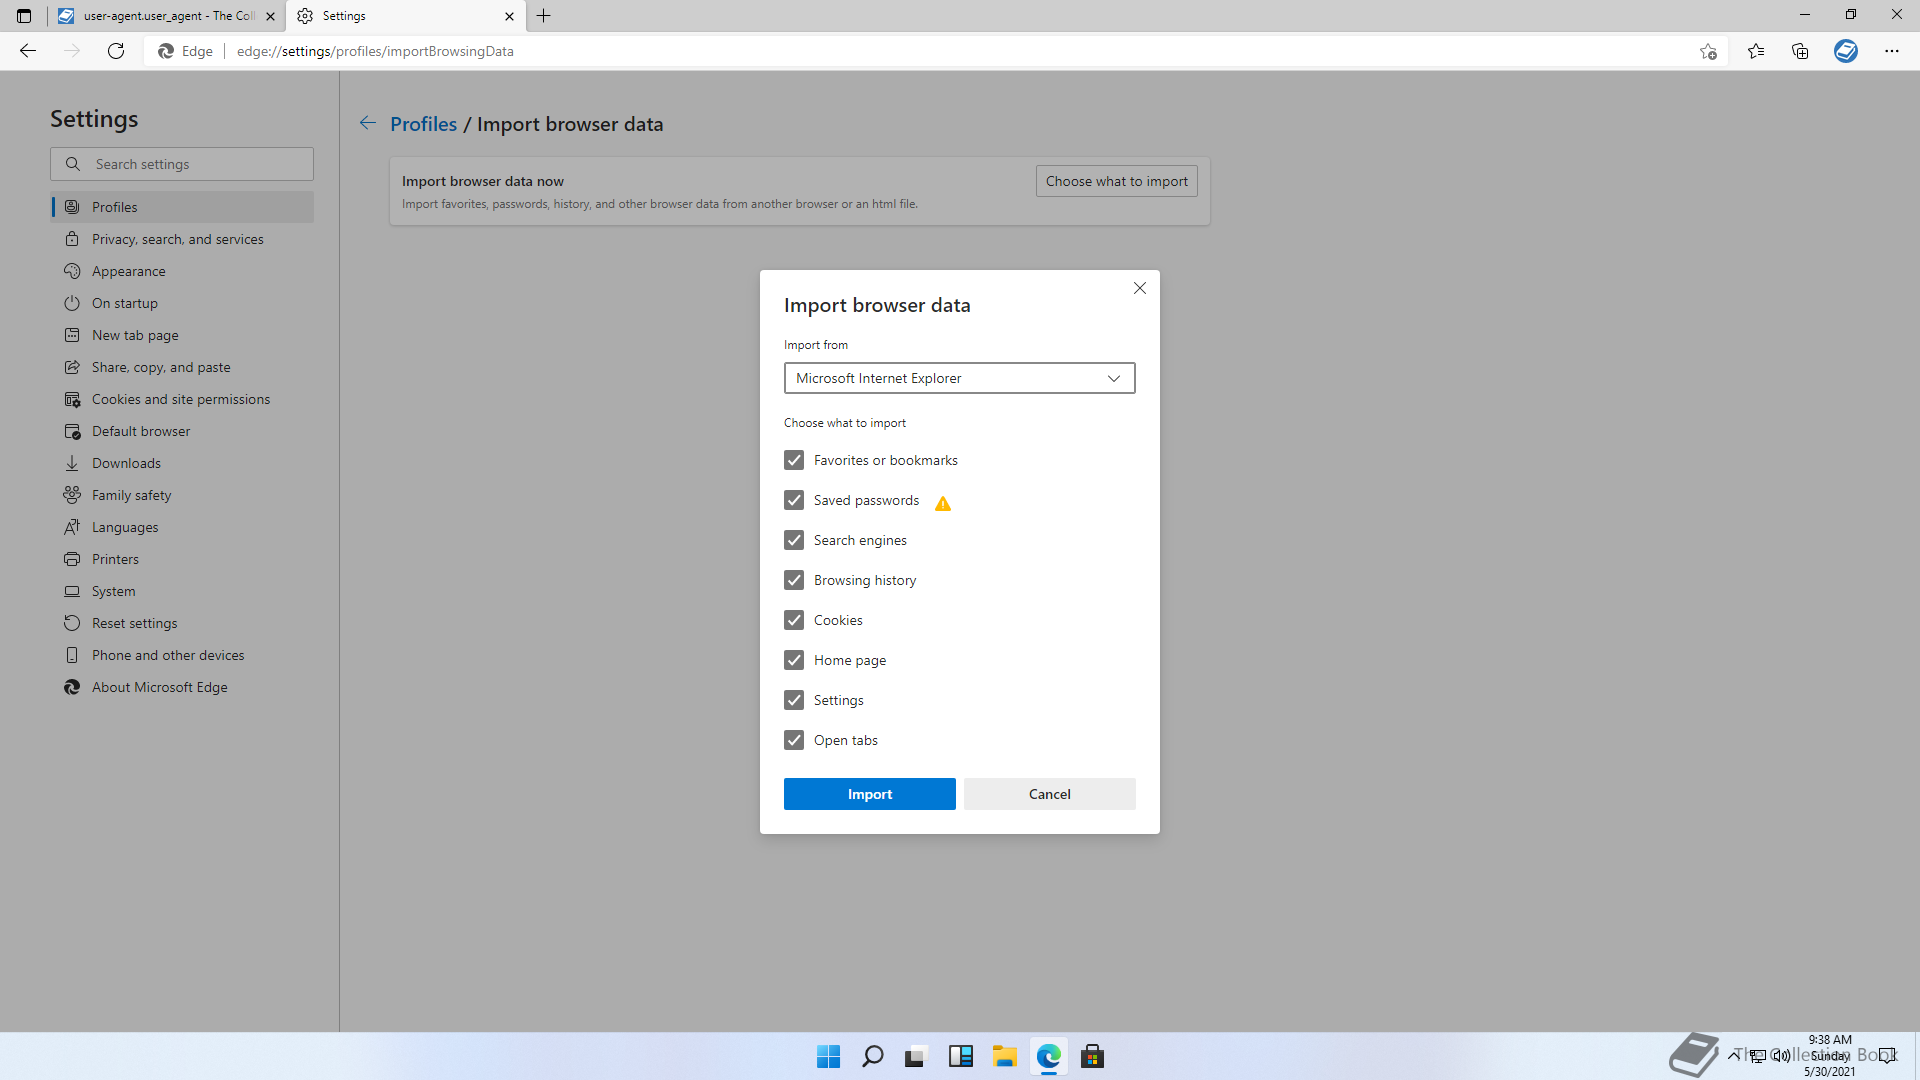Click the browser forward arrow button
The width and height of the screenshot is (1920, 1080).
[72, 51]
